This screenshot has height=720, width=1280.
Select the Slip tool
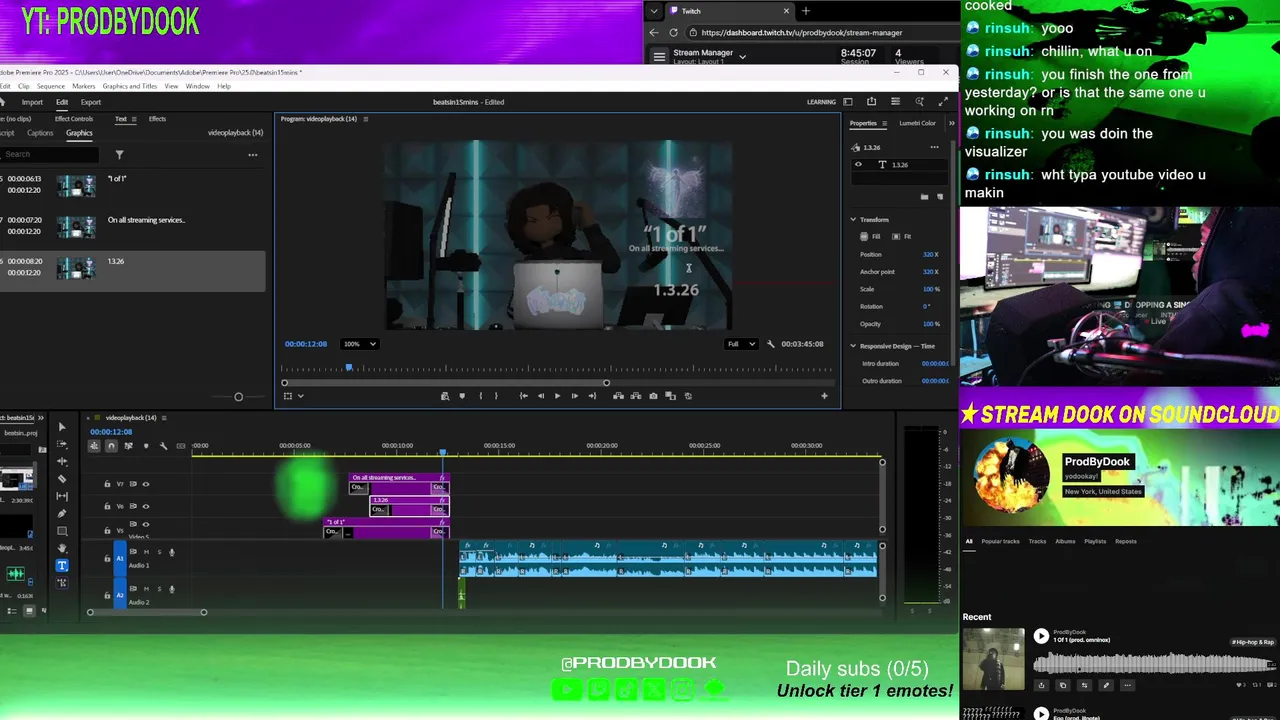point(62,496)
